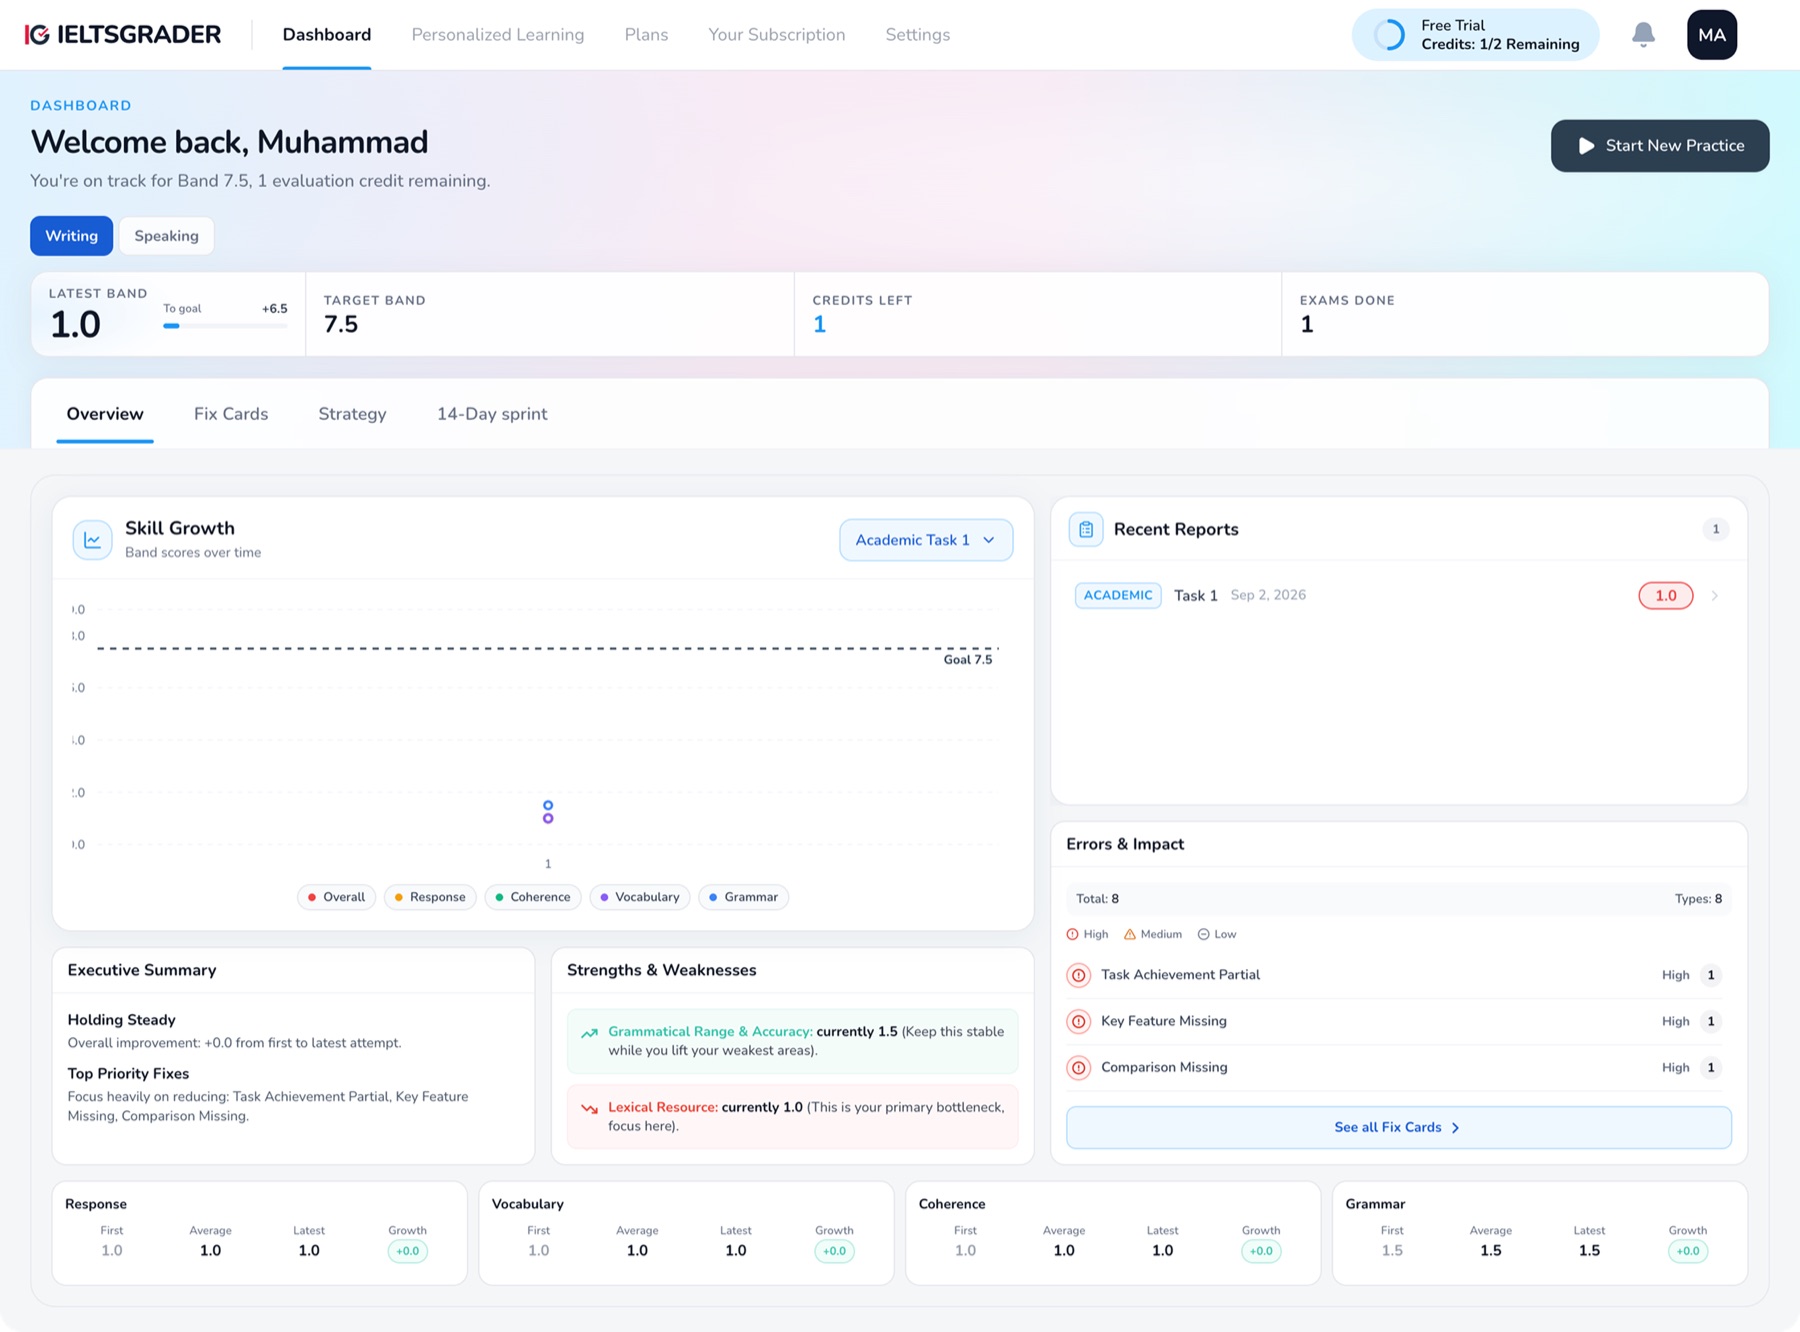Click the IELTSGRADER logo

[122, 35]
